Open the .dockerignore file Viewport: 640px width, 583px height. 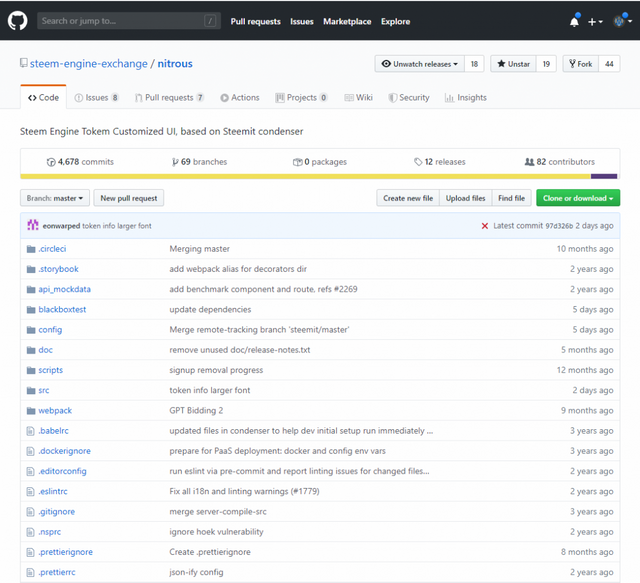click(x=64, y=451)
